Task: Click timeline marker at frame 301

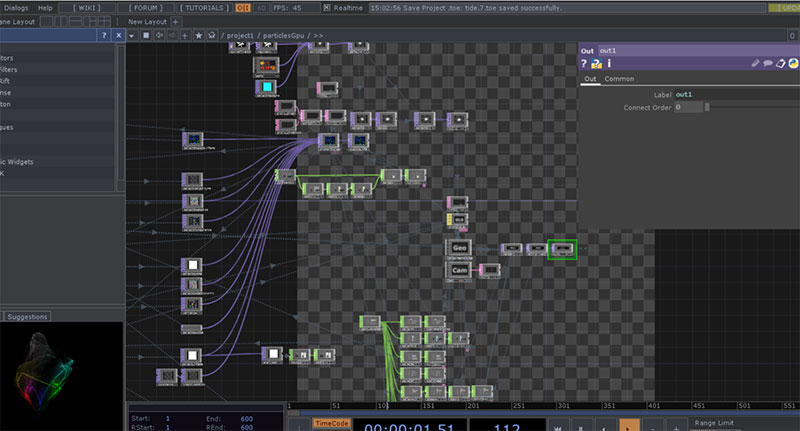Action: [x=563, y=405]
